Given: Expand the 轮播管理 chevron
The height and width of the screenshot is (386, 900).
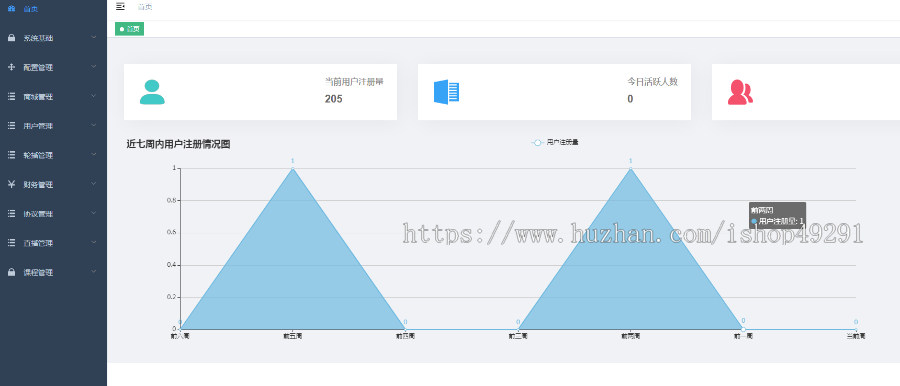Looking at the screenshot, I should [x=94, y=155].
